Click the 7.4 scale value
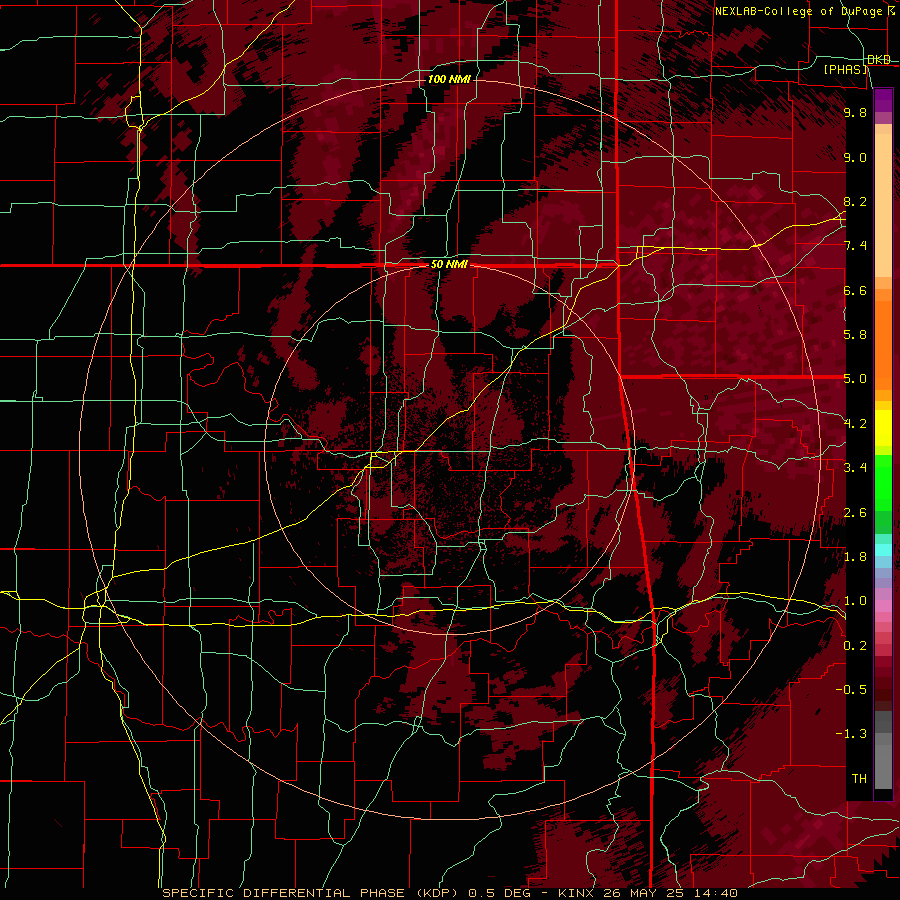Screen dimensions: 900x900 coord(855,246)
